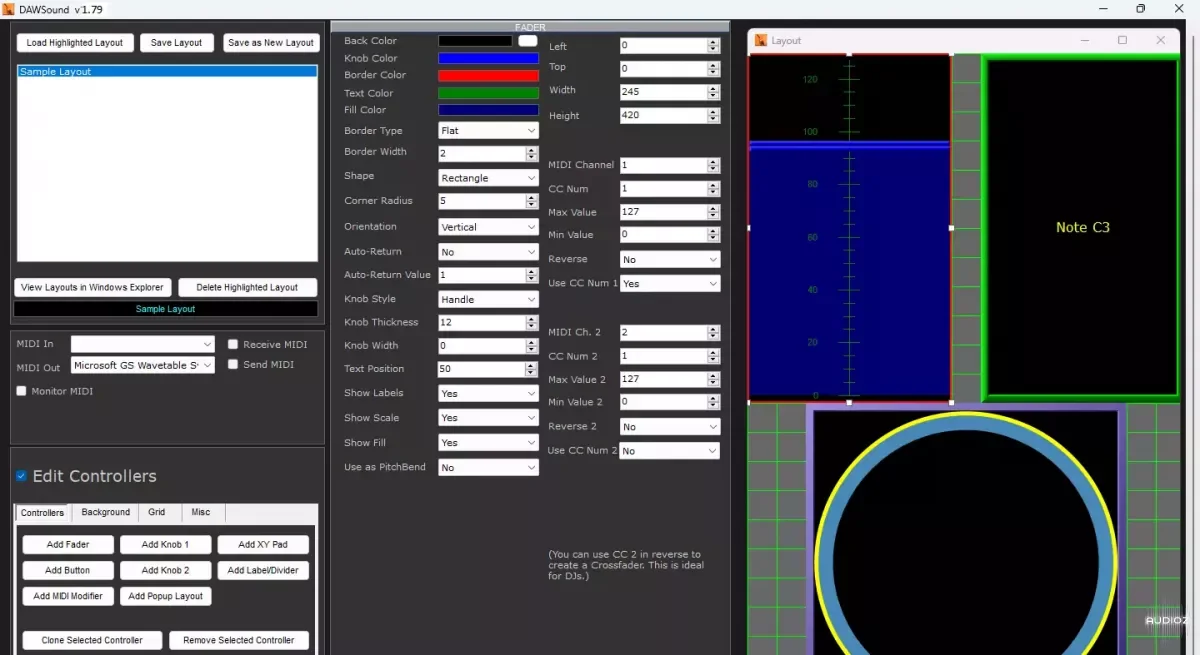Switch to the Controllers tab
The width and height of the screenshot is (1200, 655).
pos(42,512)
